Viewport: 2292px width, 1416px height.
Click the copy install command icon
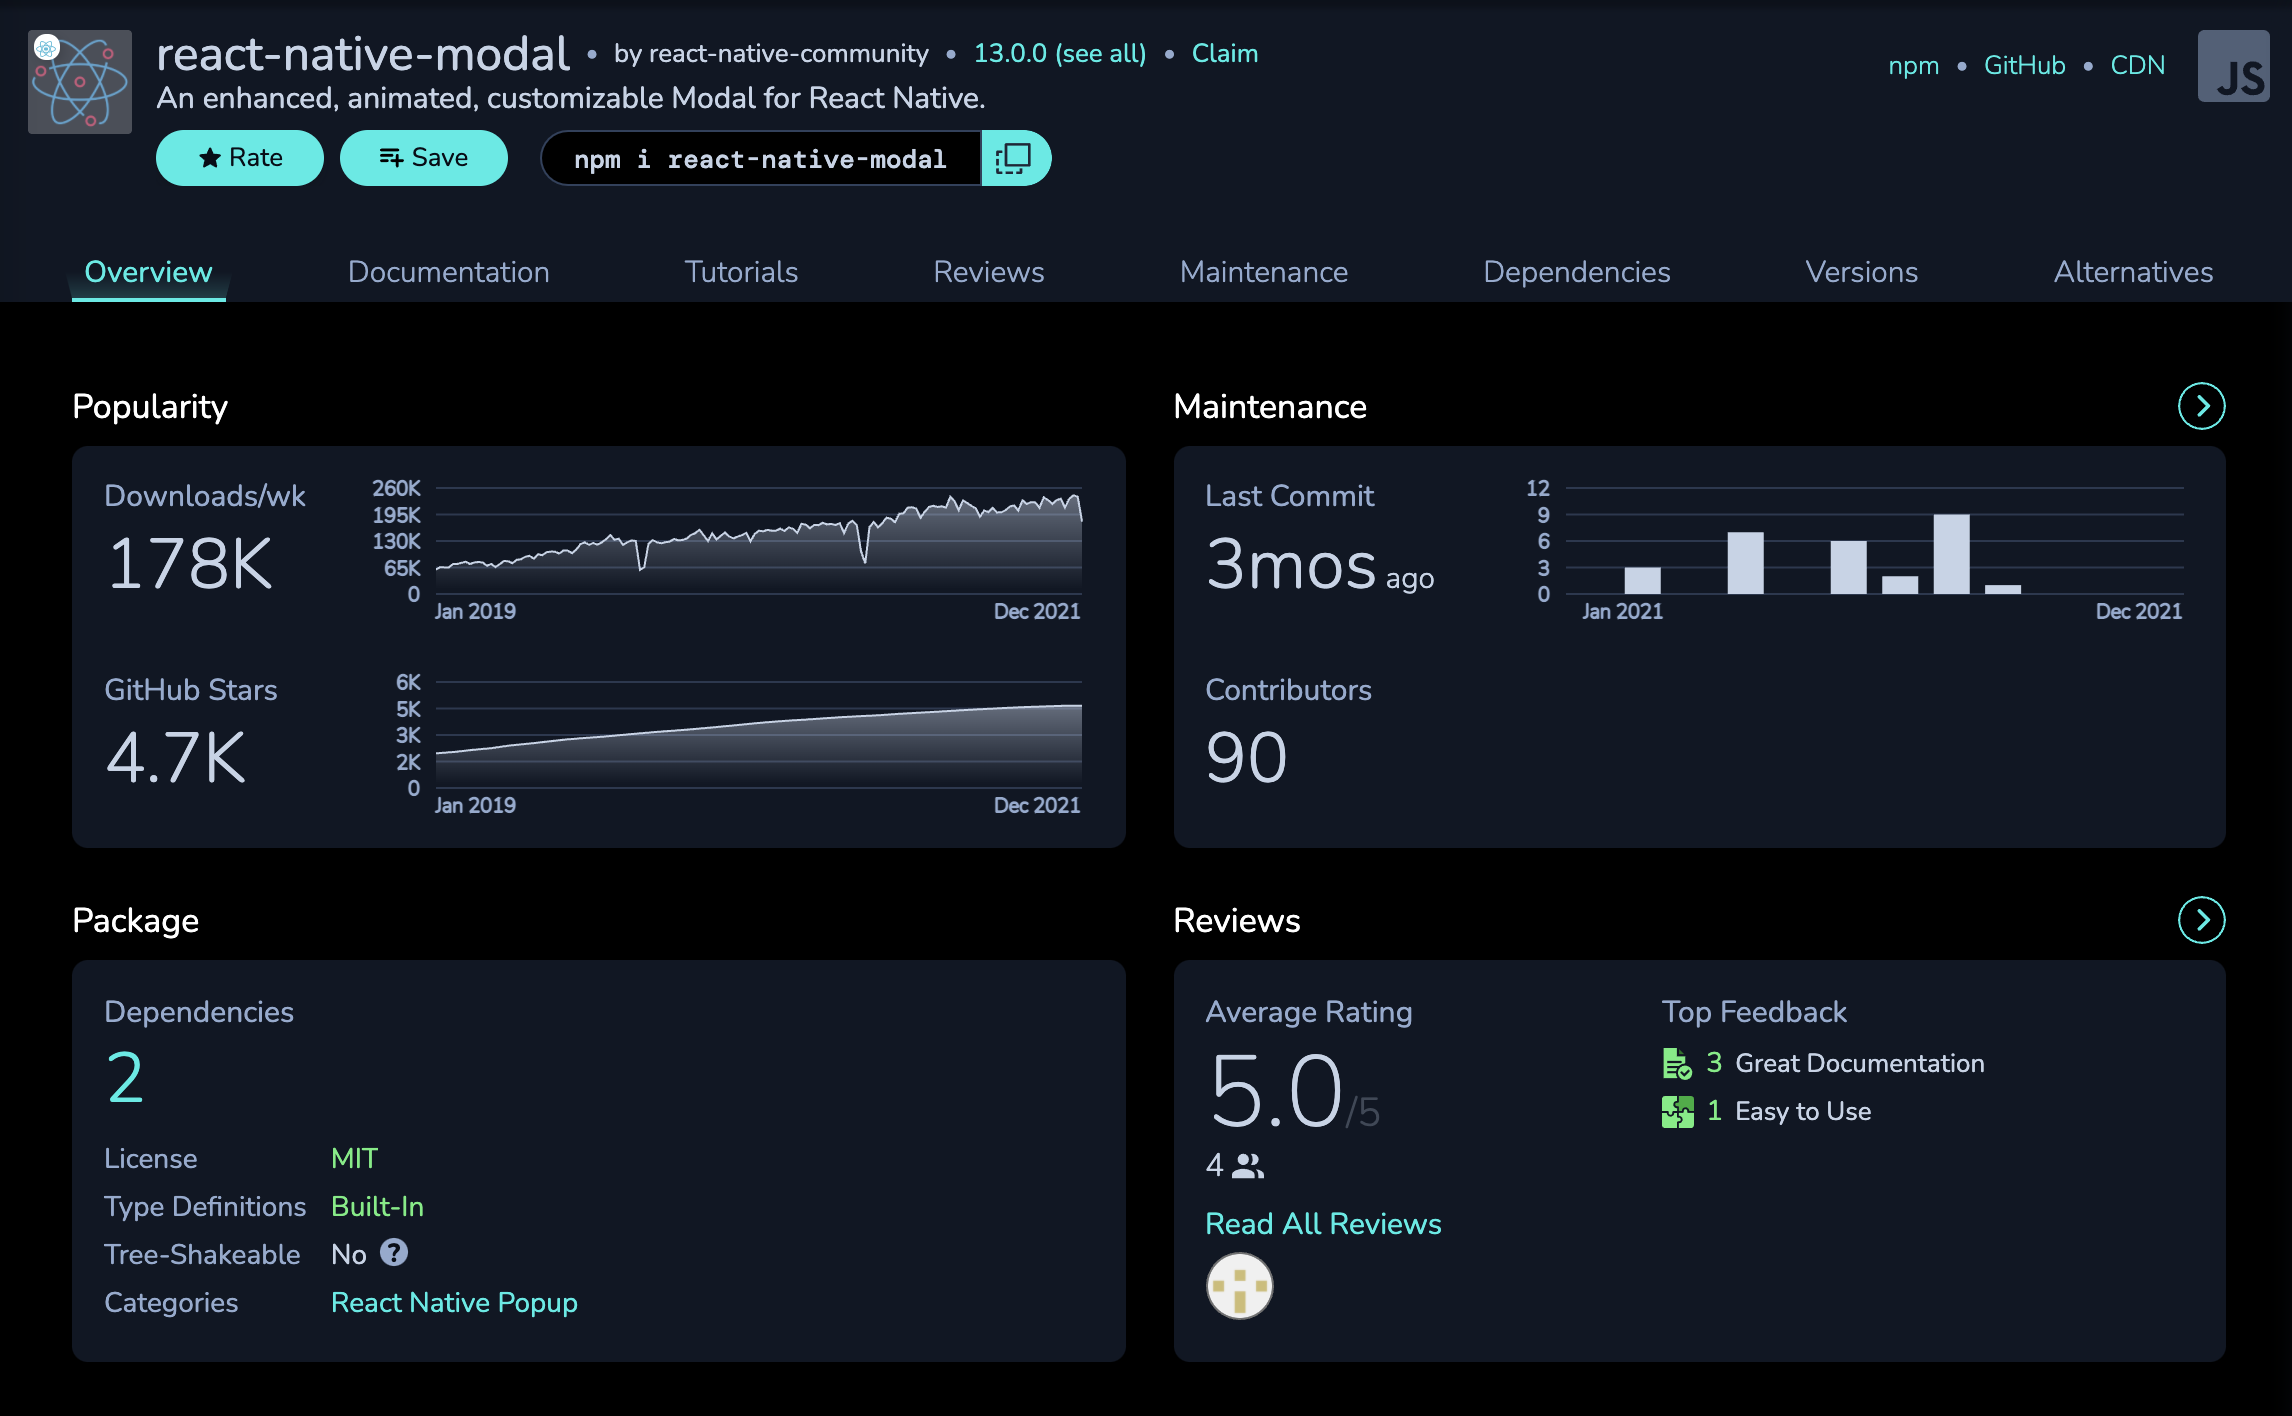[x=1014, y=158]
